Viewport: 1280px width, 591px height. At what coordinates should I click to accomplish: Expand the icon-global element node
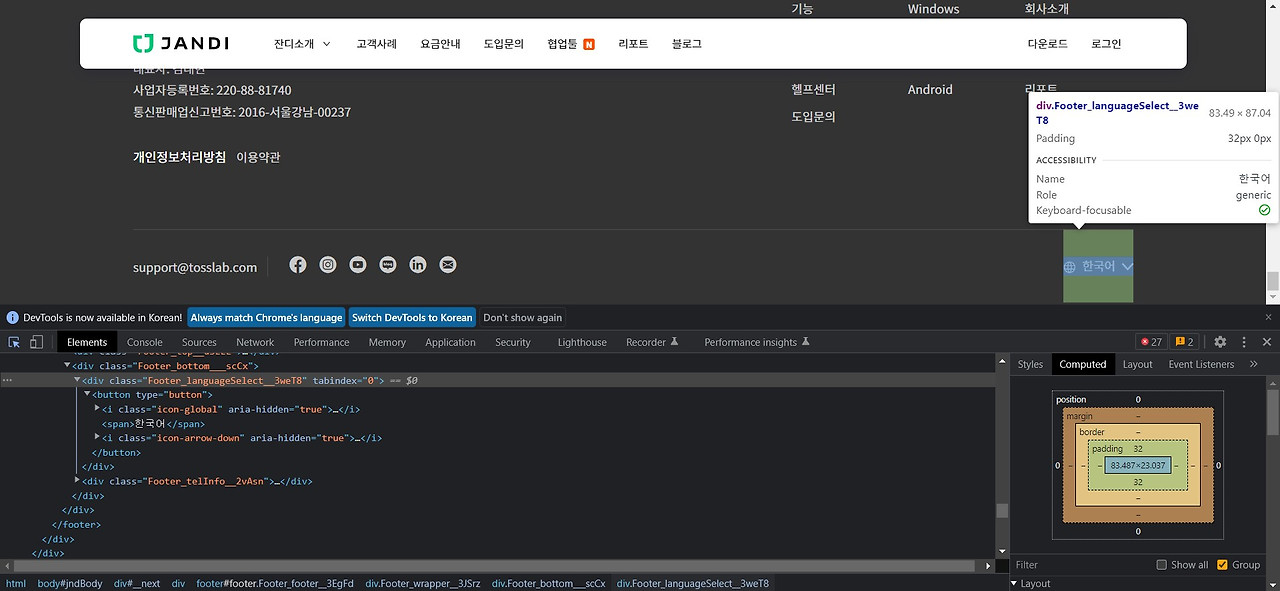(x=98, y=409)
